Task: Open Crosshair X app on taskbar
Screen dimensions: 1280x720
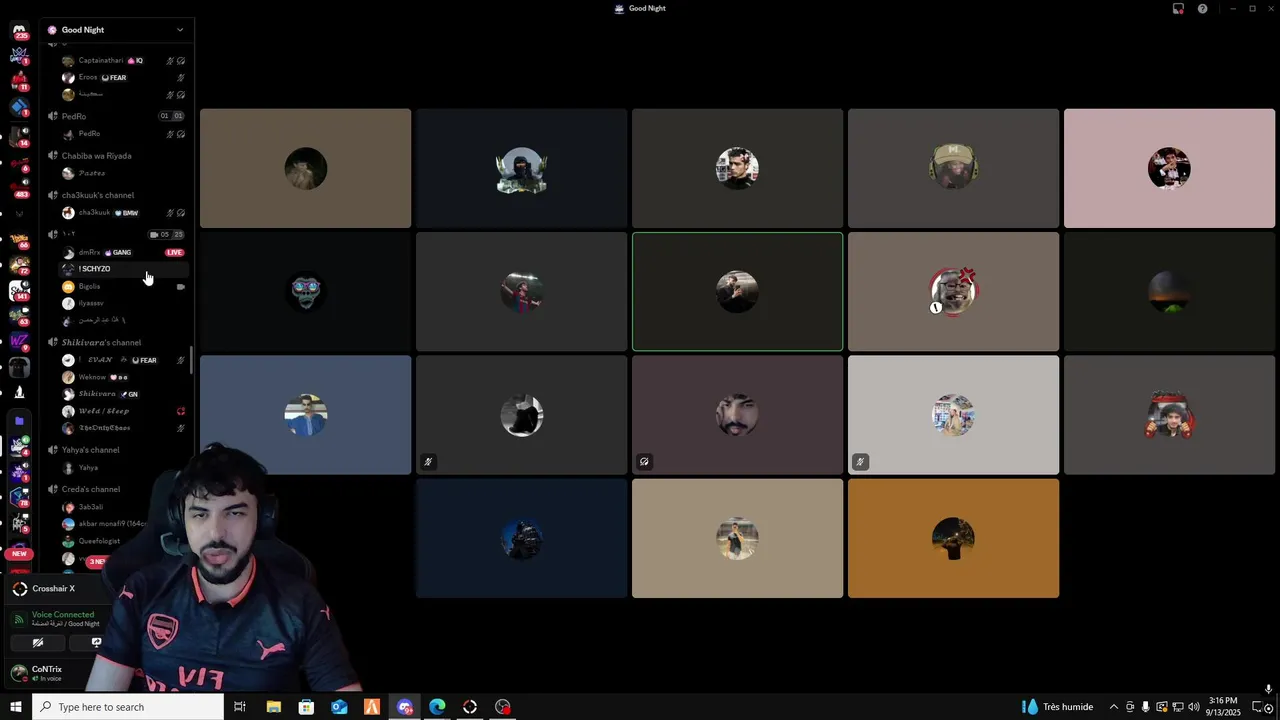Action: [x=470, y=707]
